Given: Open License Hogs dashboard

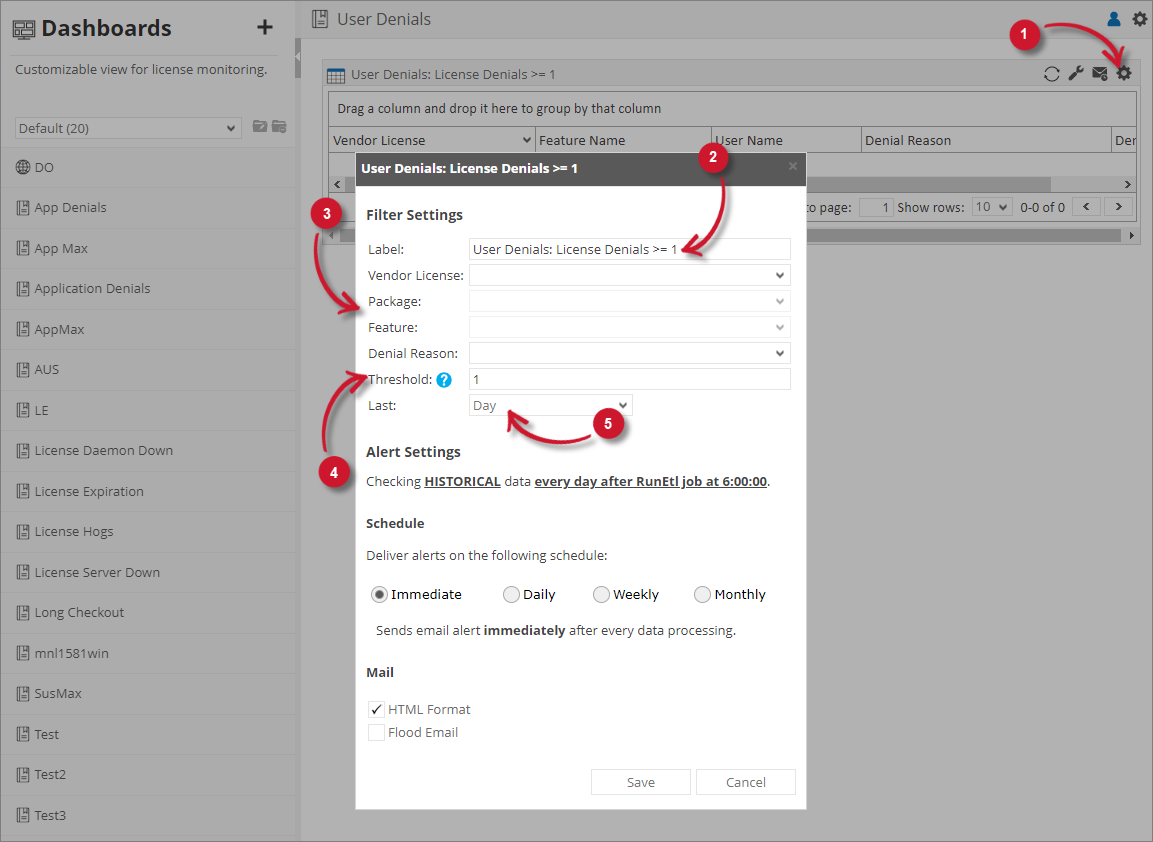Looking at the screenshot, I should pos(147,532).
